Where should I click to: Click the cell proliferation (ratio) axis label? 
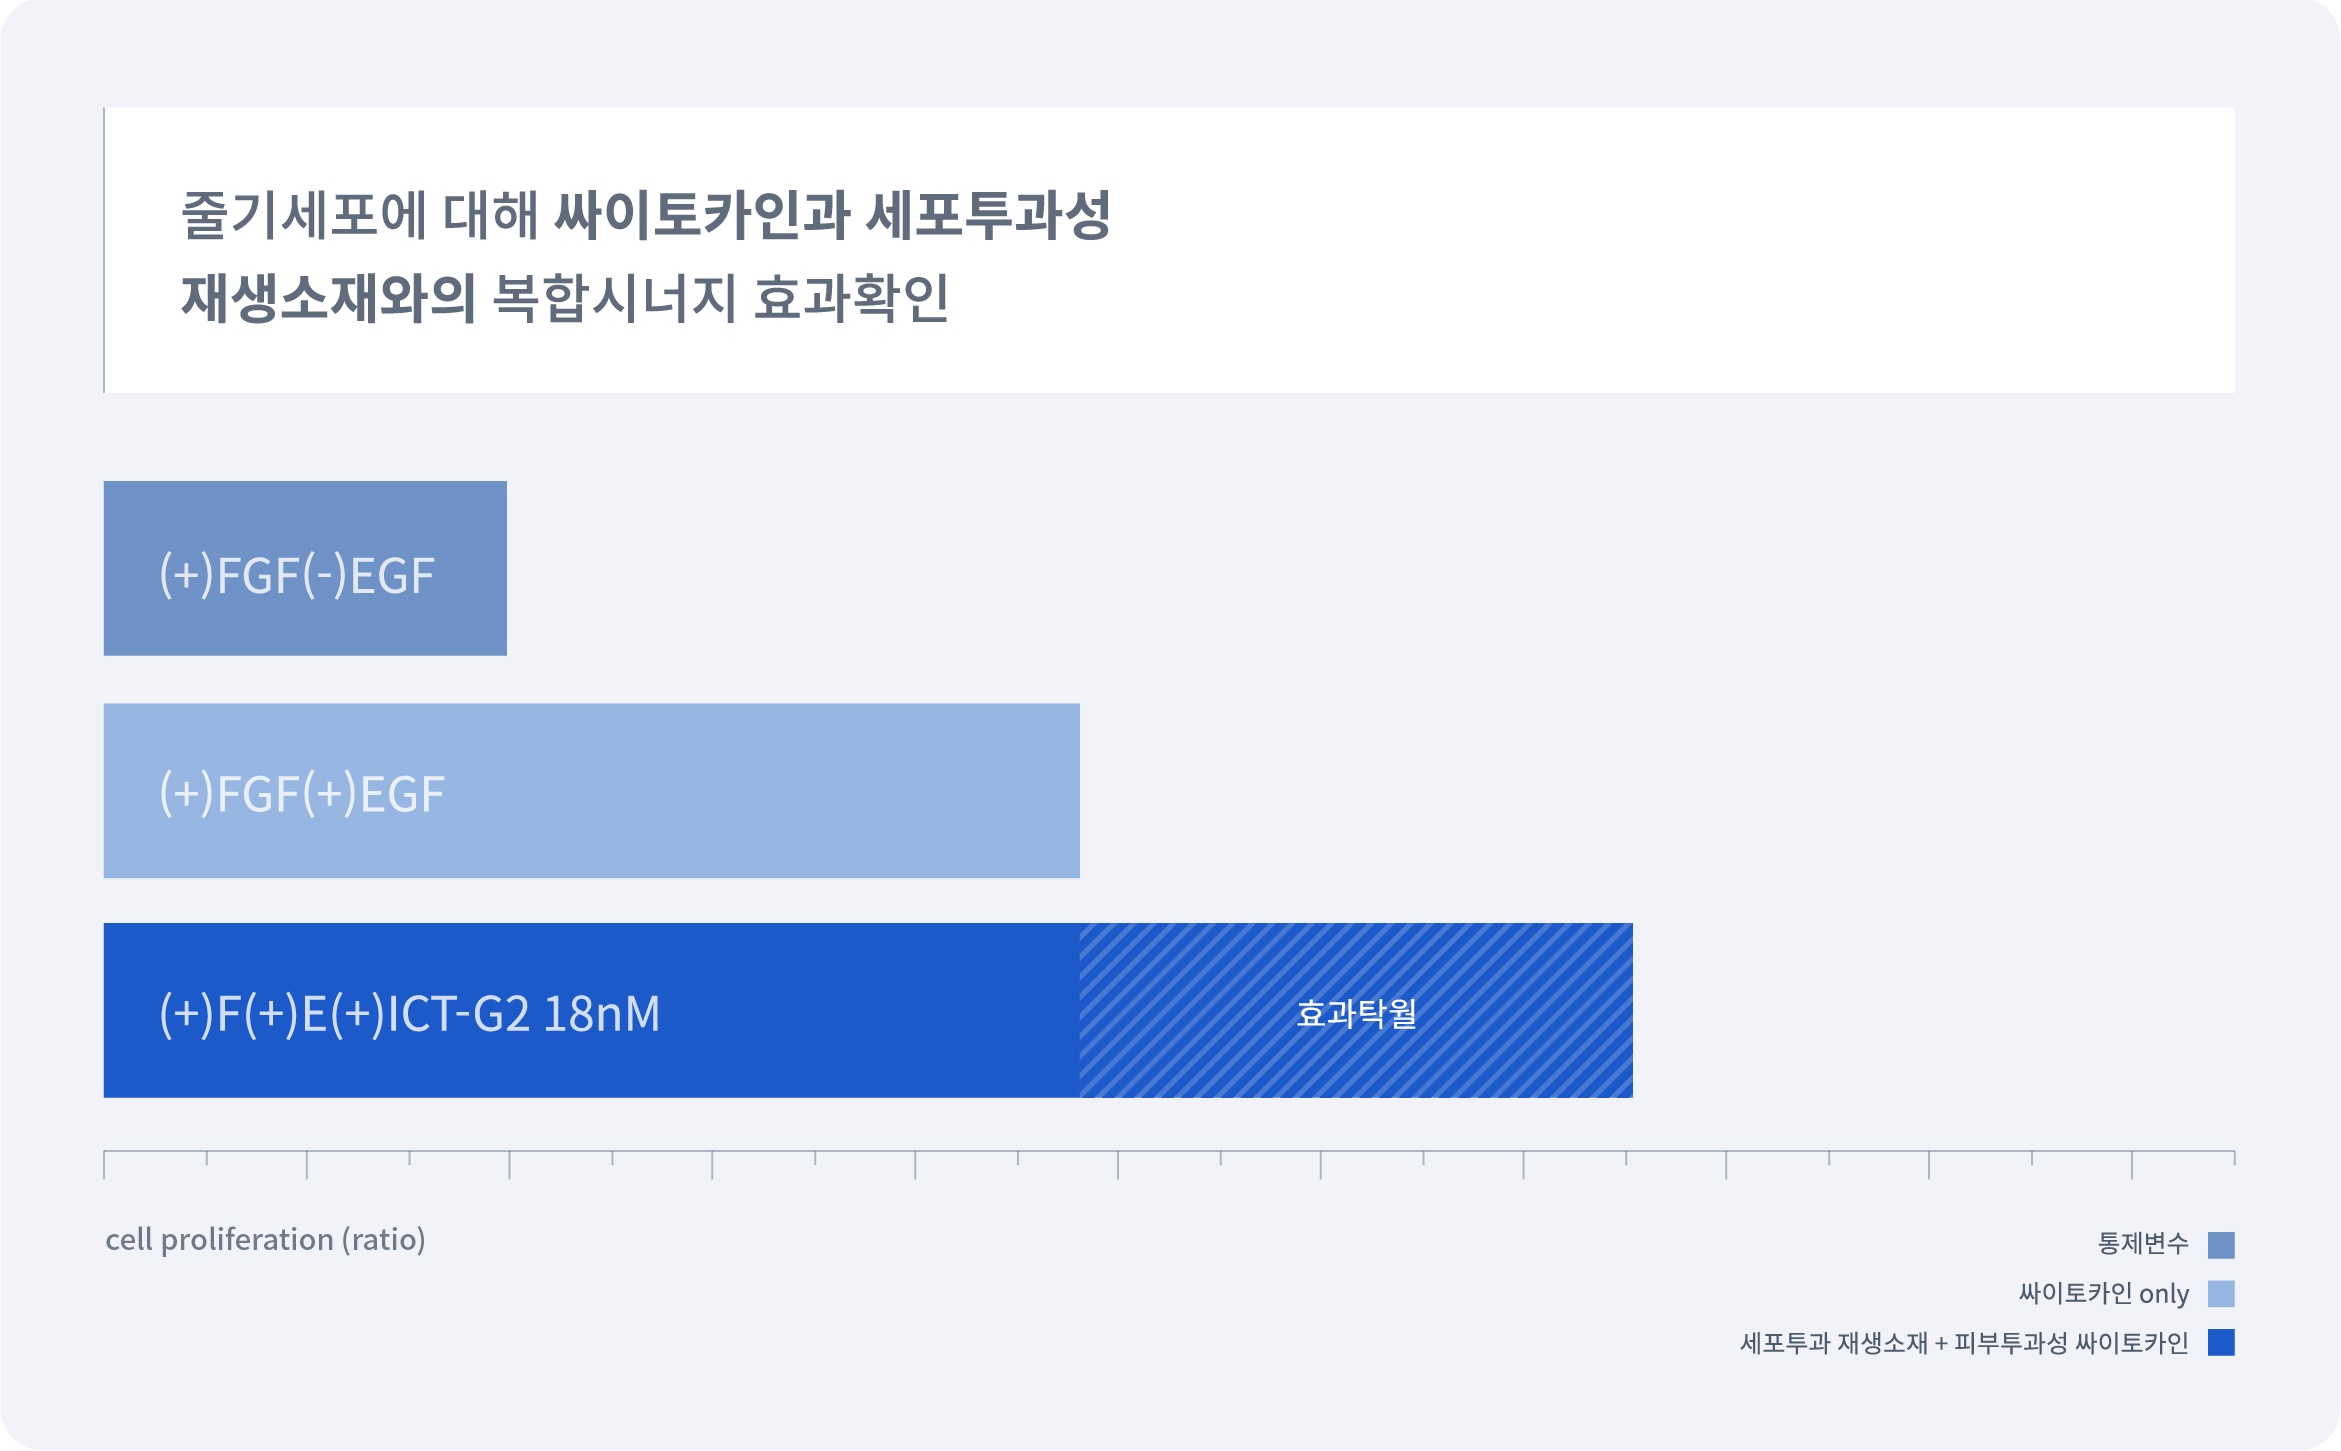coord(266,1240)
